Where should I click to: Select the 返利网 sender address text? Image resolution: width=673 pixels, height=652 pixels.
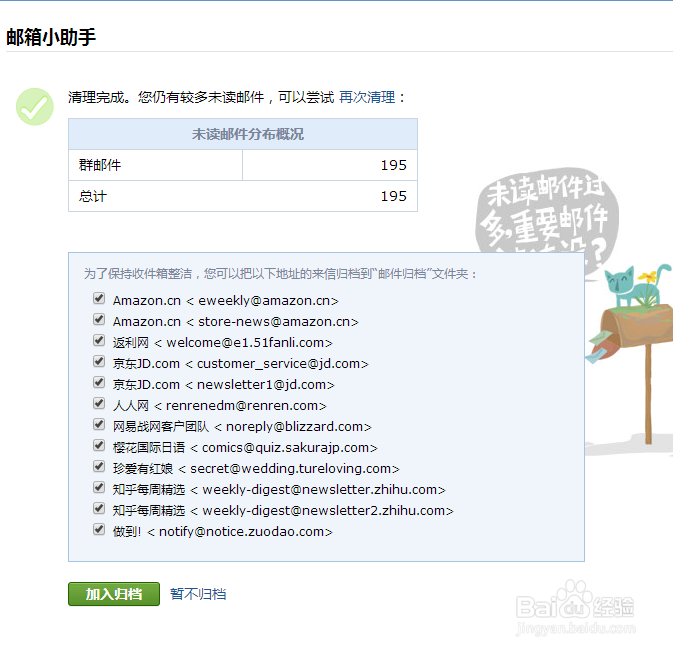pos(223,343)
